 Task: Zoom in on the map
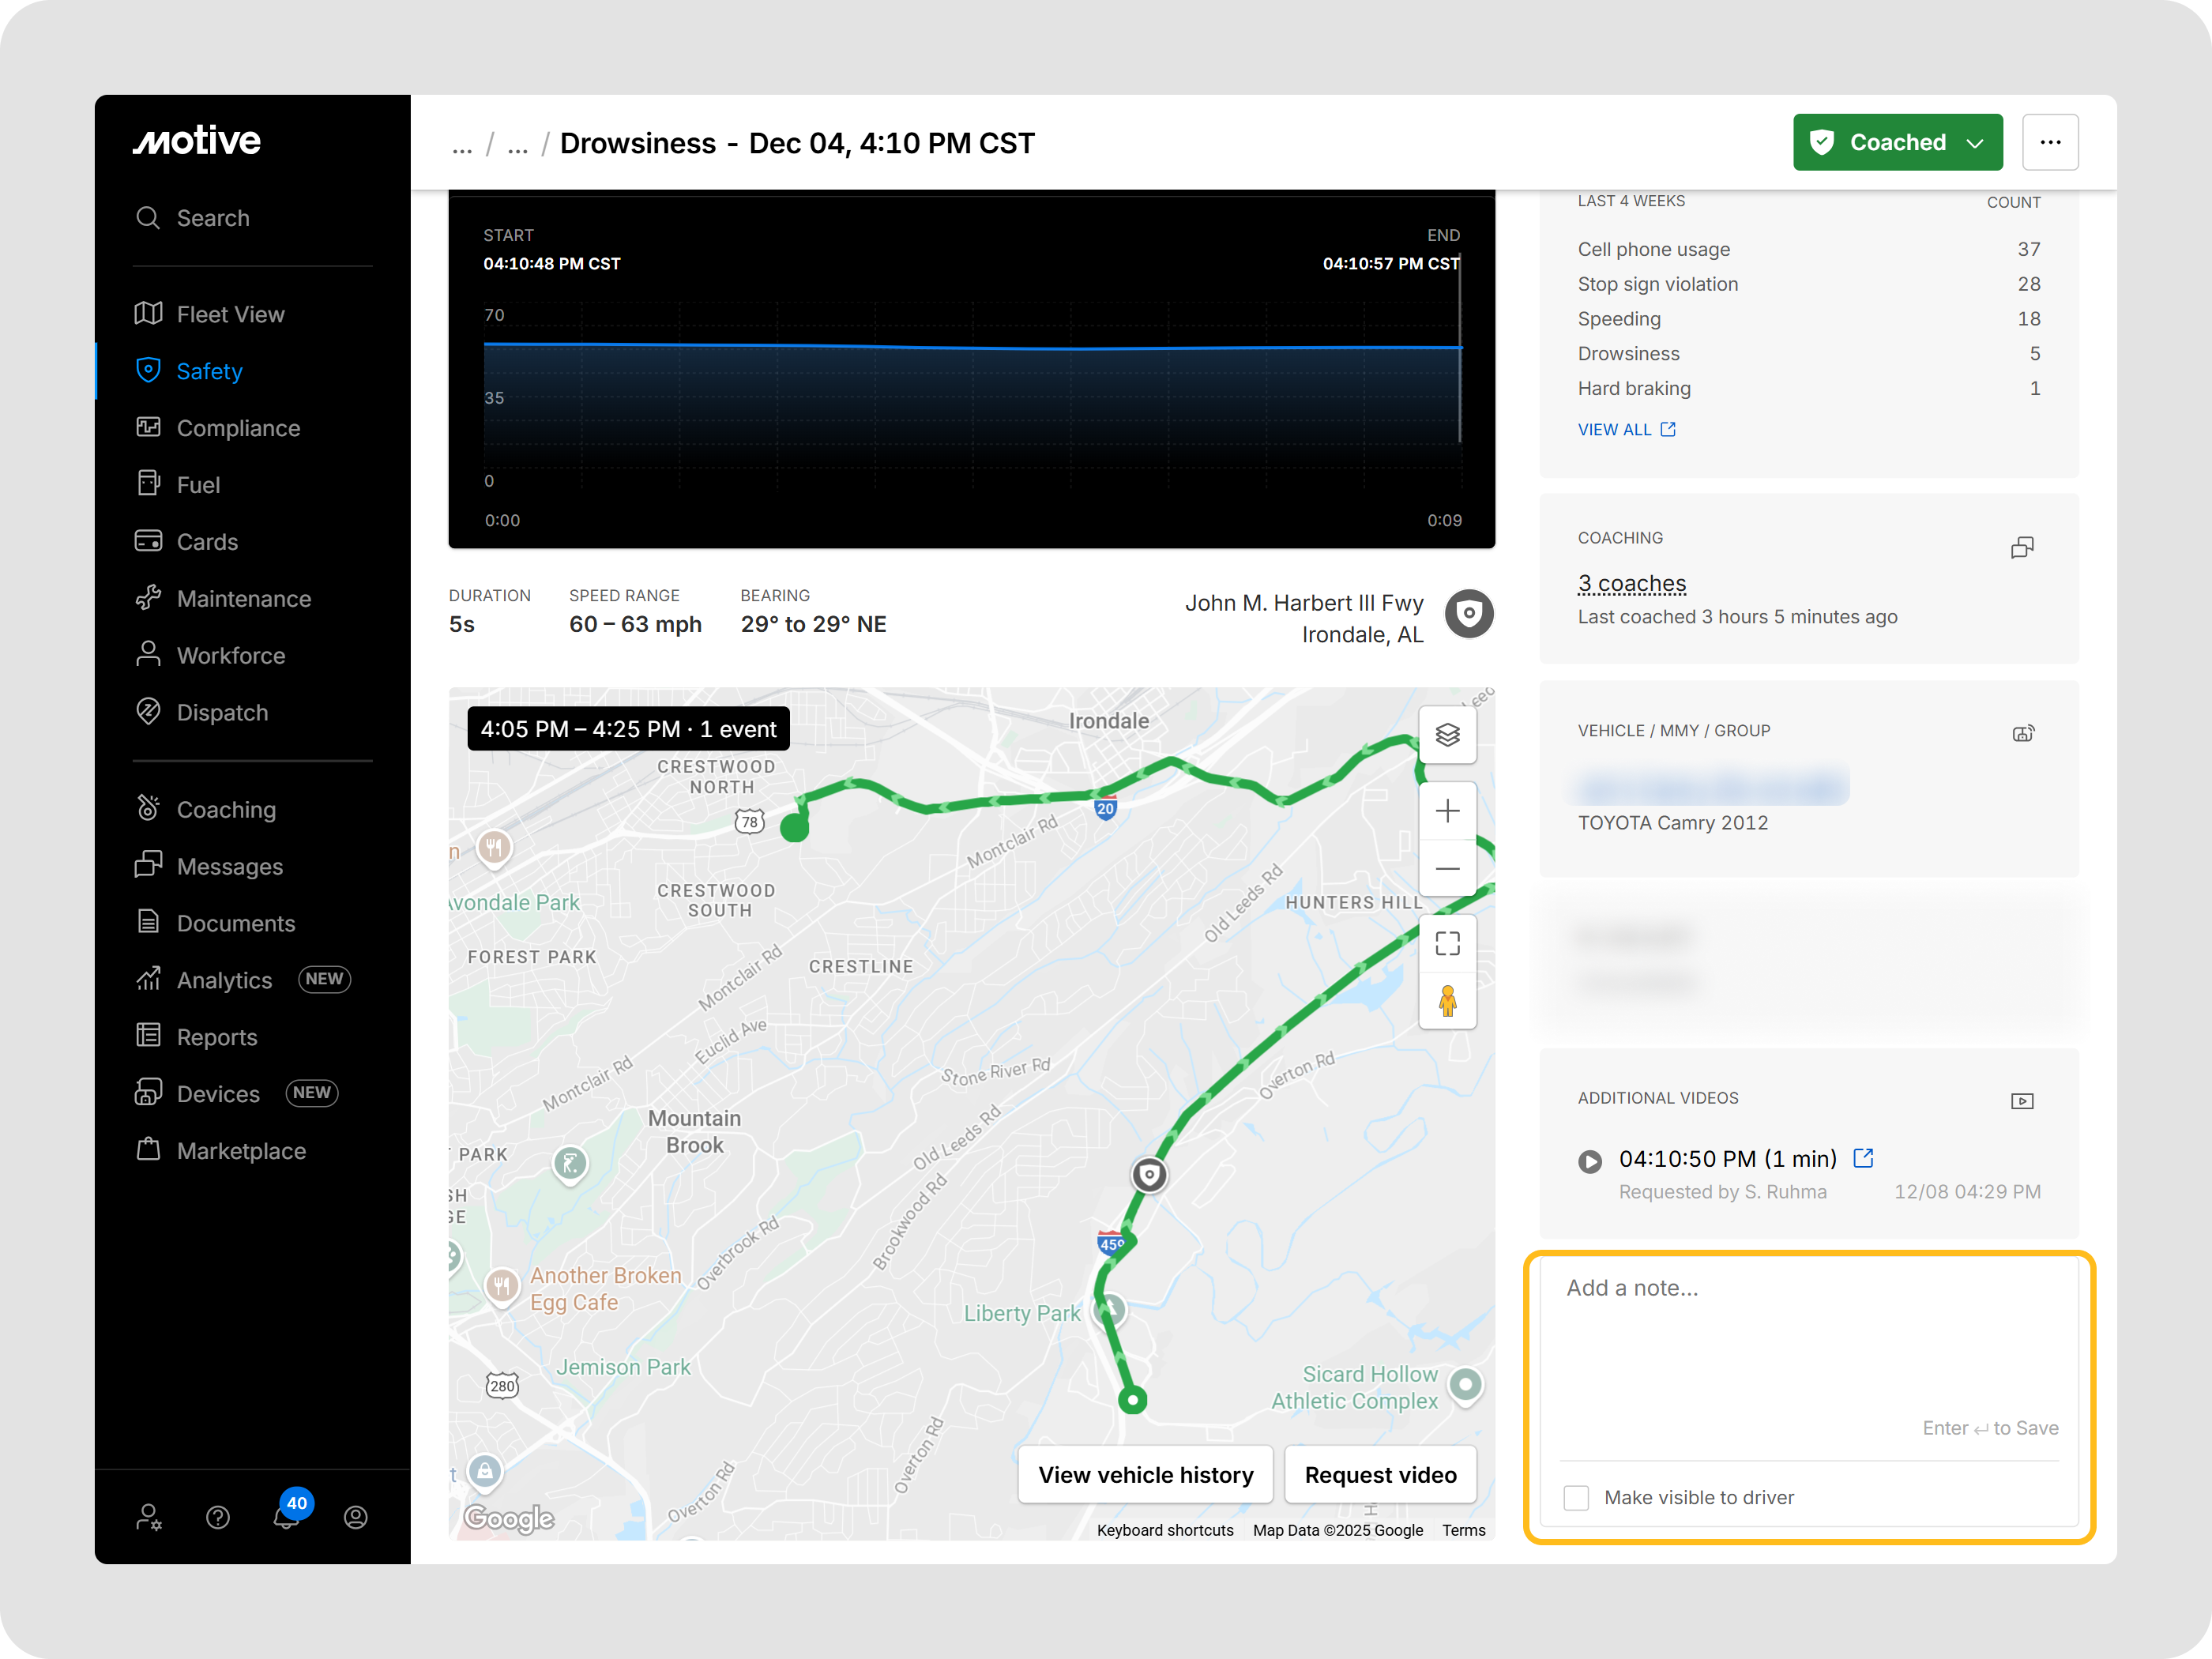(1447, 811)
